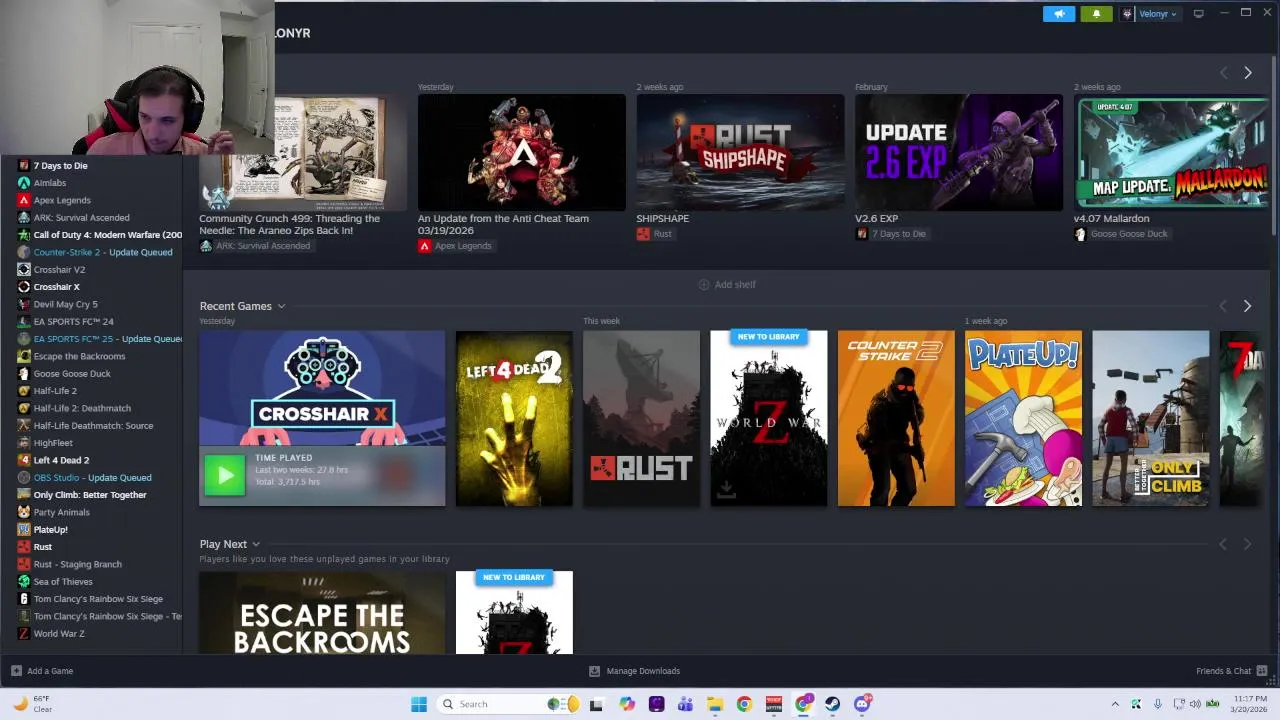Viewport: 1280px width, 720px height.
Task: Expand the Velonyr account dropdown
Action: point(1158,14)
